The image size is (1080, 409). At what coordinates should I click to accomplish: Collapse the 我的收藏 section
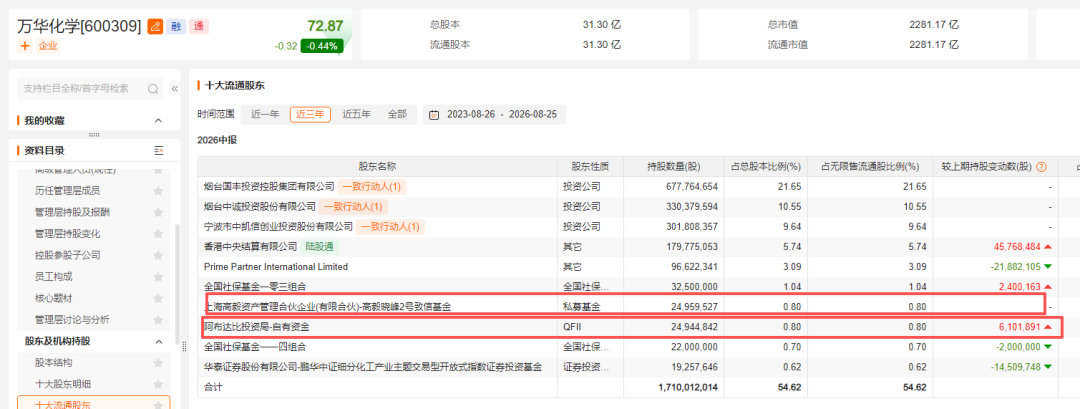[x=158, y=120]
